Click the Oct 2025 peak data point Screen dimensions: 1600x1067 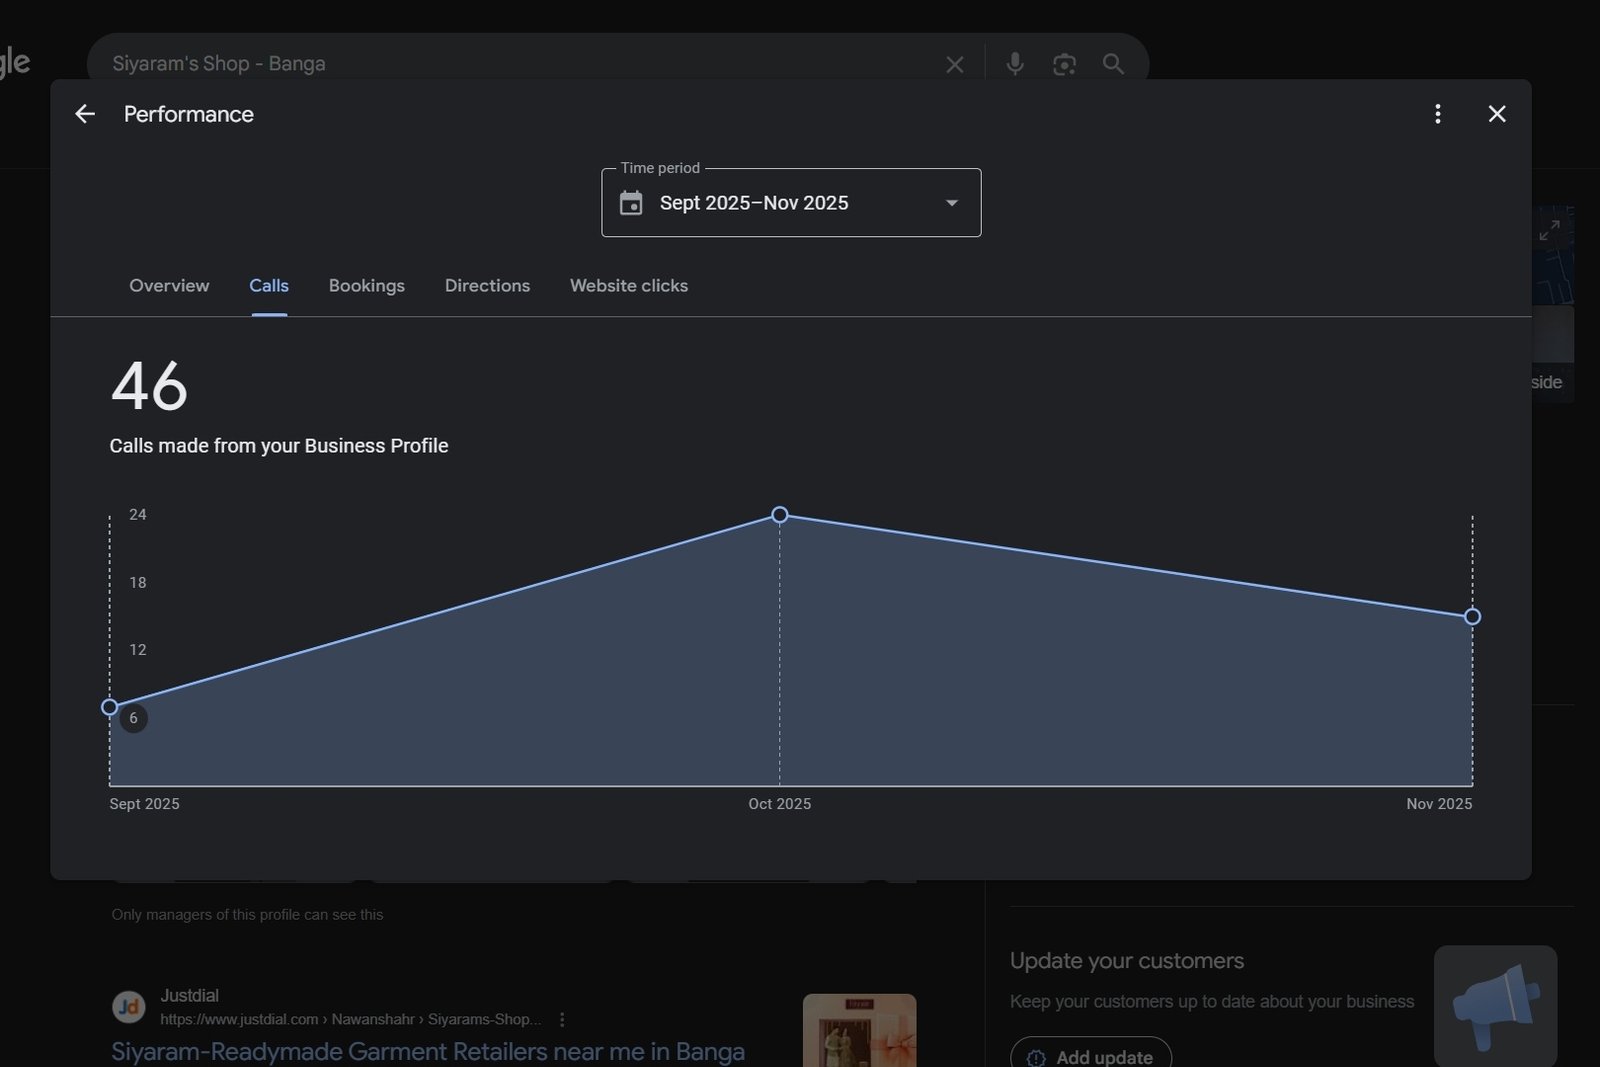[780, 515]
